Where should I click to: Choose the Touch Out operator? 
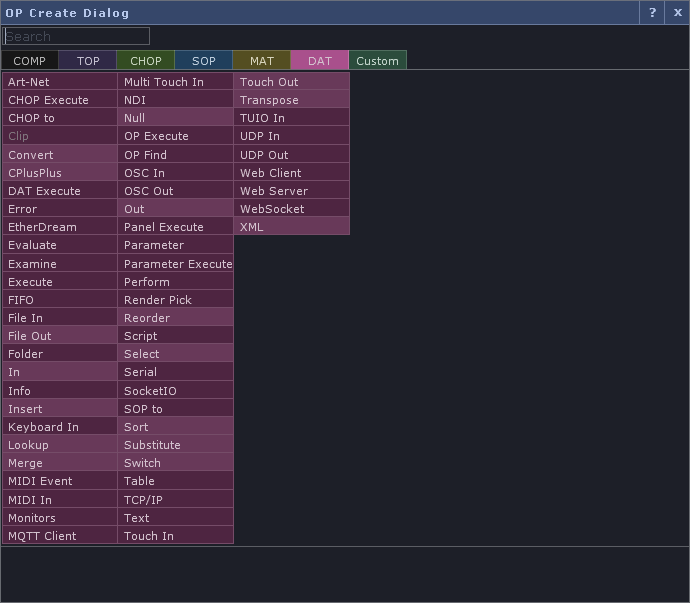(x=292, y=82)
